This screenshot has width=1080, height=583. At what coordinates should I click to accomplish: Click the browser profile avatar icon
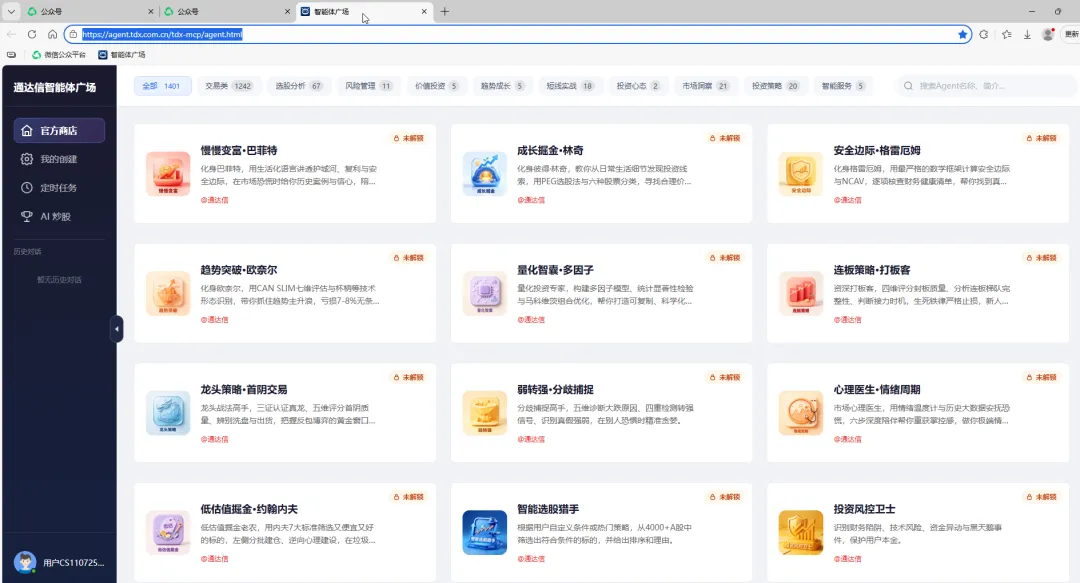click(x=1048, y=34)
